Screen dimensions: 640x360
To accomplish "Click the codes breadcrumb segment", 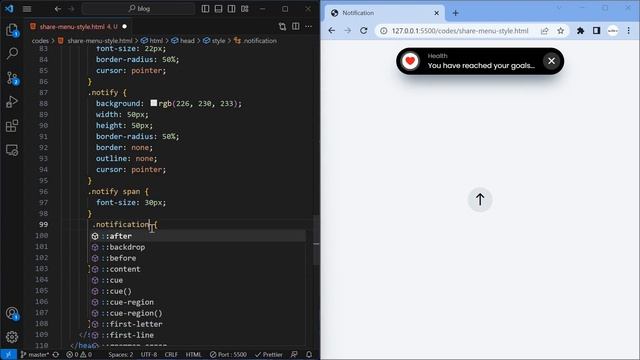I will tap(40, 41).
